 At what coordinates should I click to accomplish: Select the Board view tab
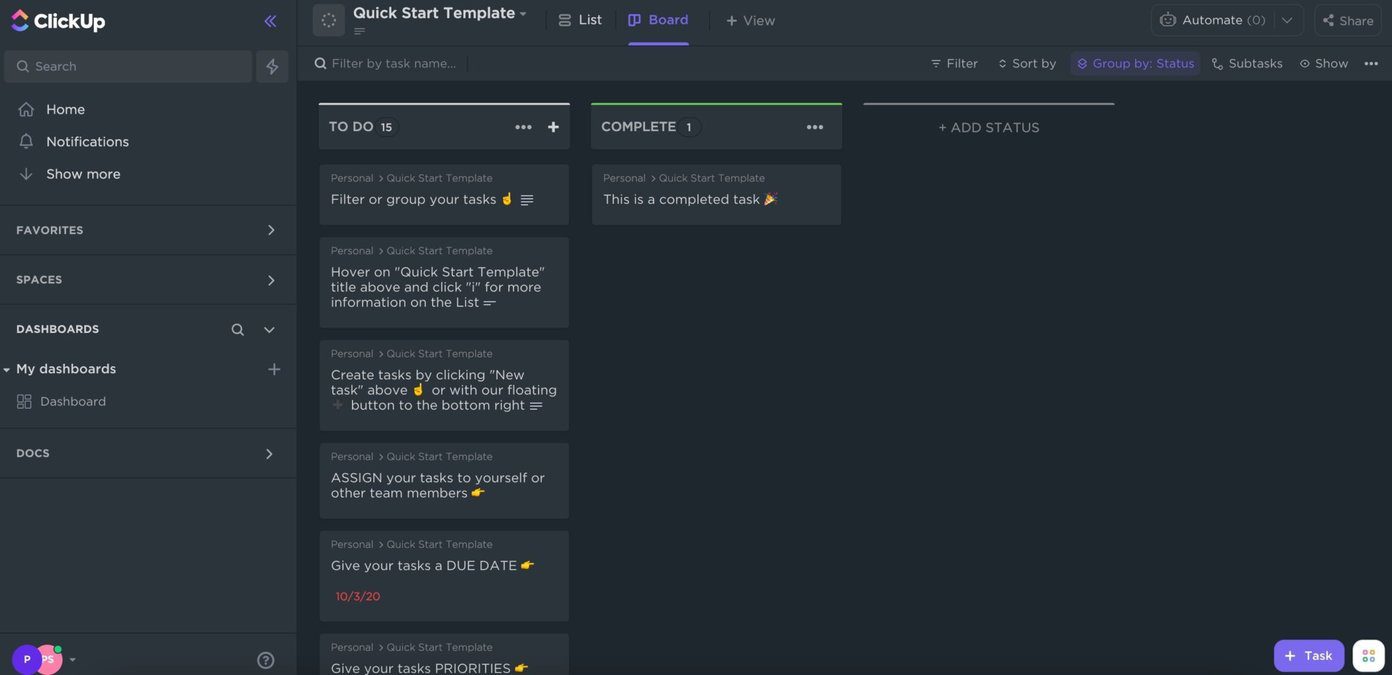pyautogui.click(x=658, y=20)
